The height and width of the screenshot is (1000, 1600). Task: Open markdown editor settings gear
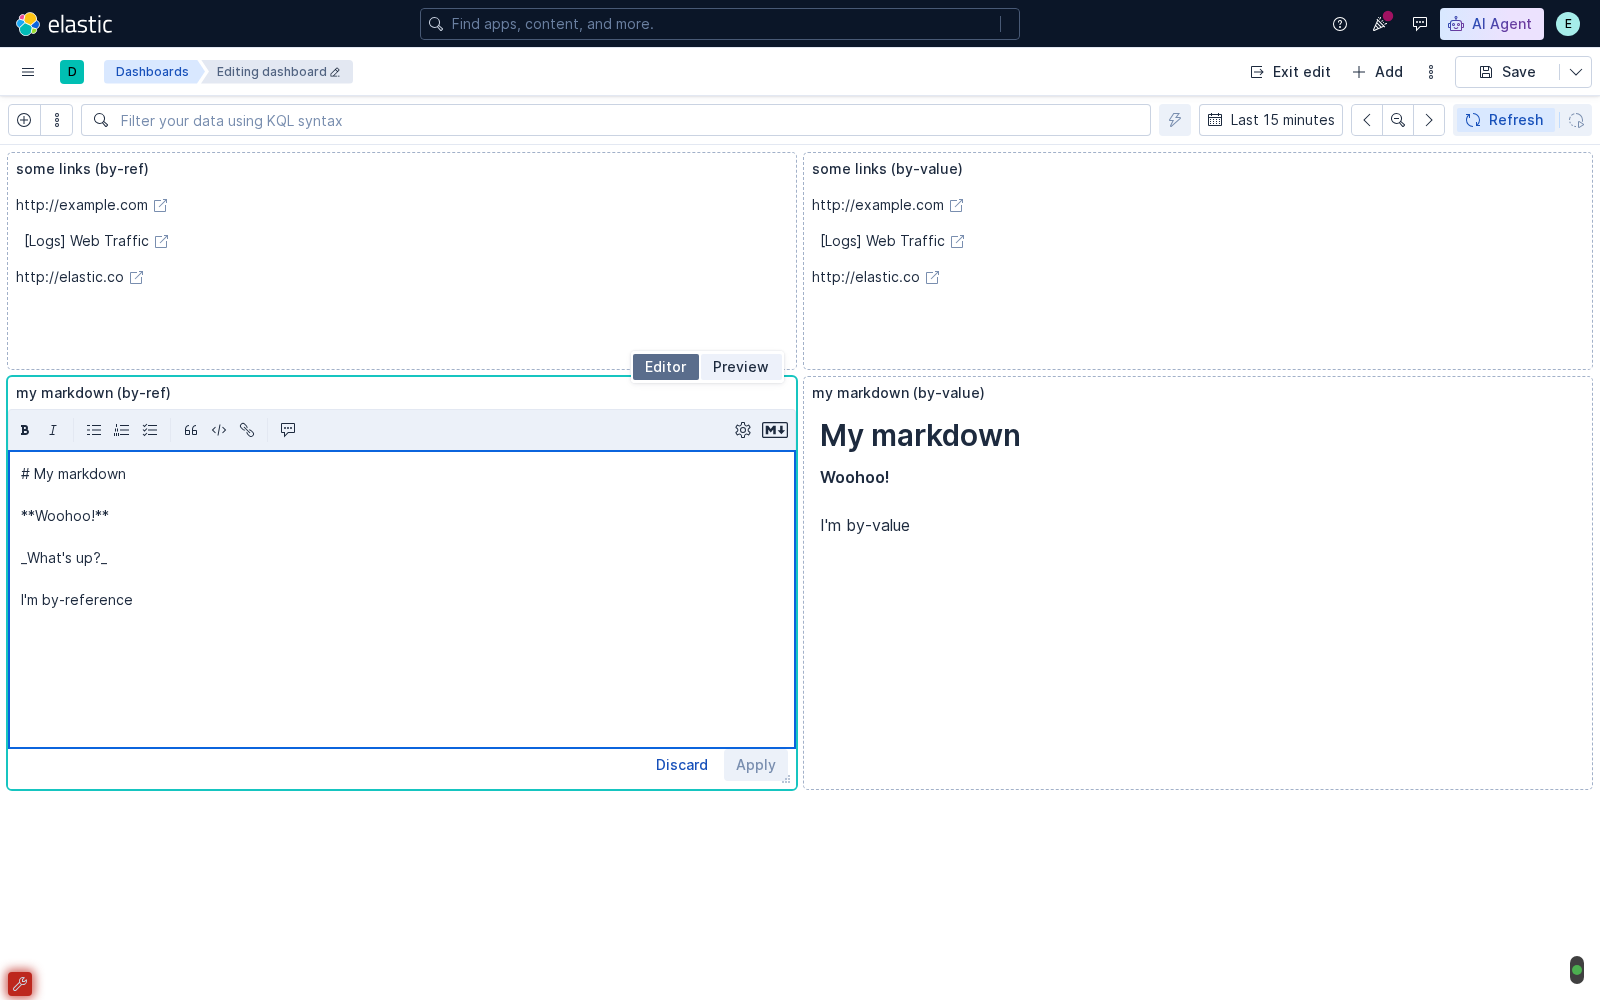[x=743, y=430]
